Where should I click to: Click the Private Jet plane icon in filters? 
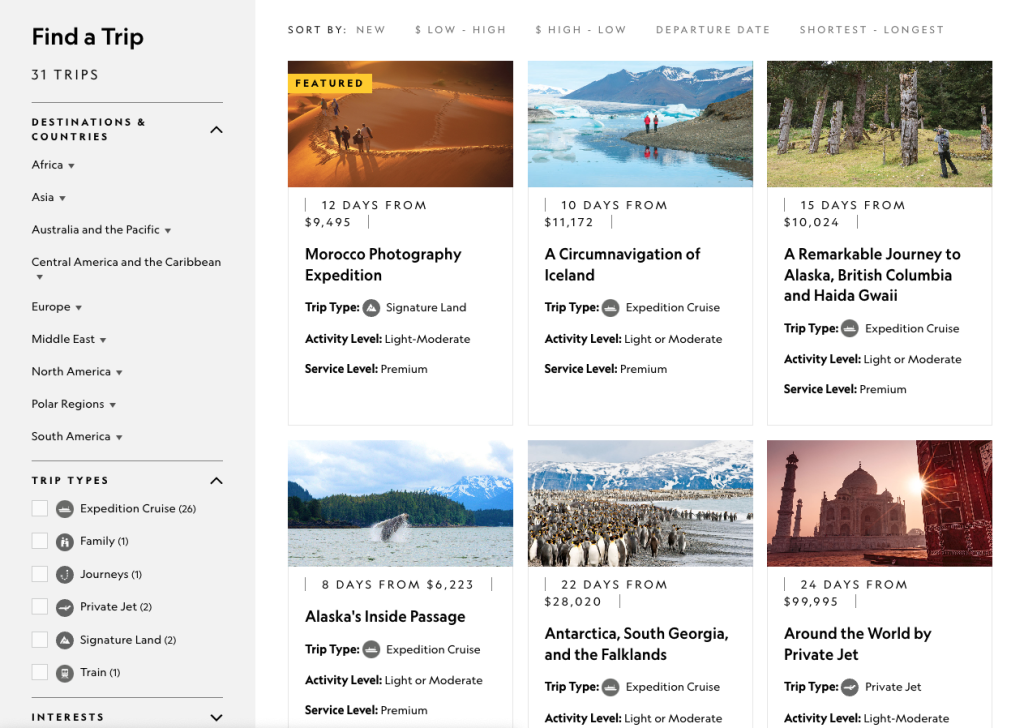(x=65, y=607)
